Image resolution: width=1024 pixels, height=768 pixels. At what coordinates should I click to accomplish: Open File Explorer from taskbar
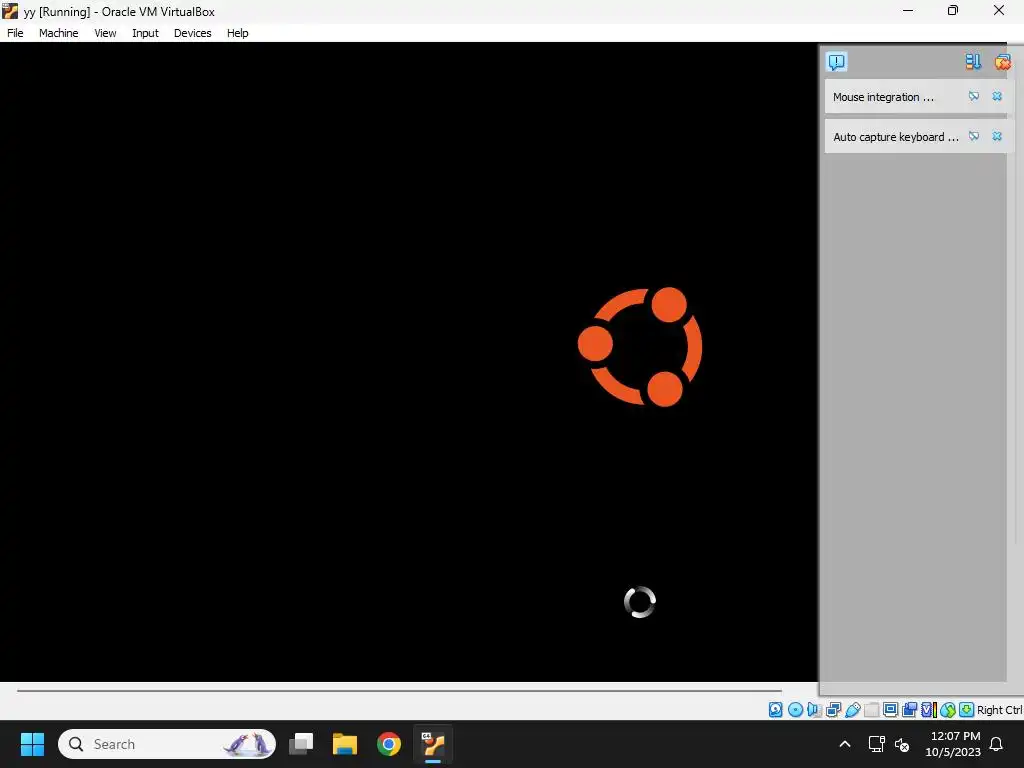pos(345,744)
